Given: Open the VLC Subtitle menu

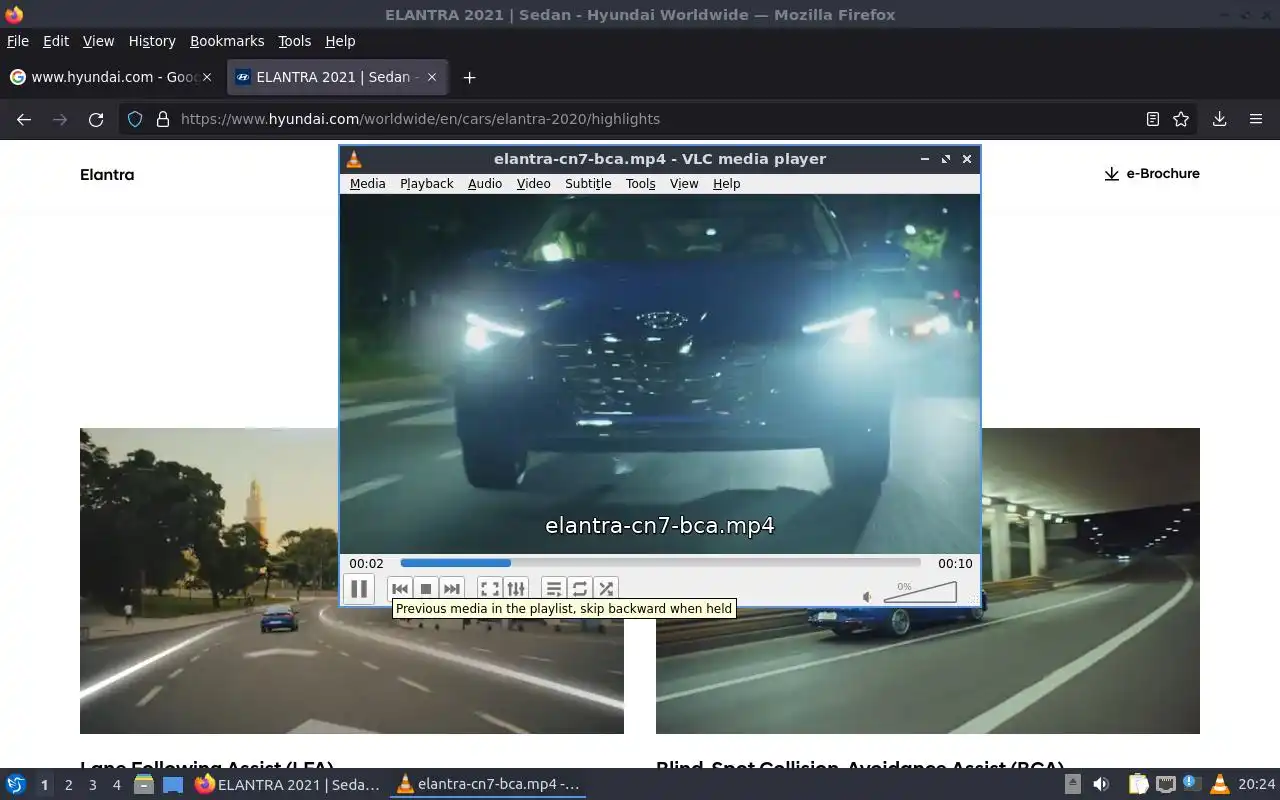Looking at the screenshot, I should tap(588, 184).
